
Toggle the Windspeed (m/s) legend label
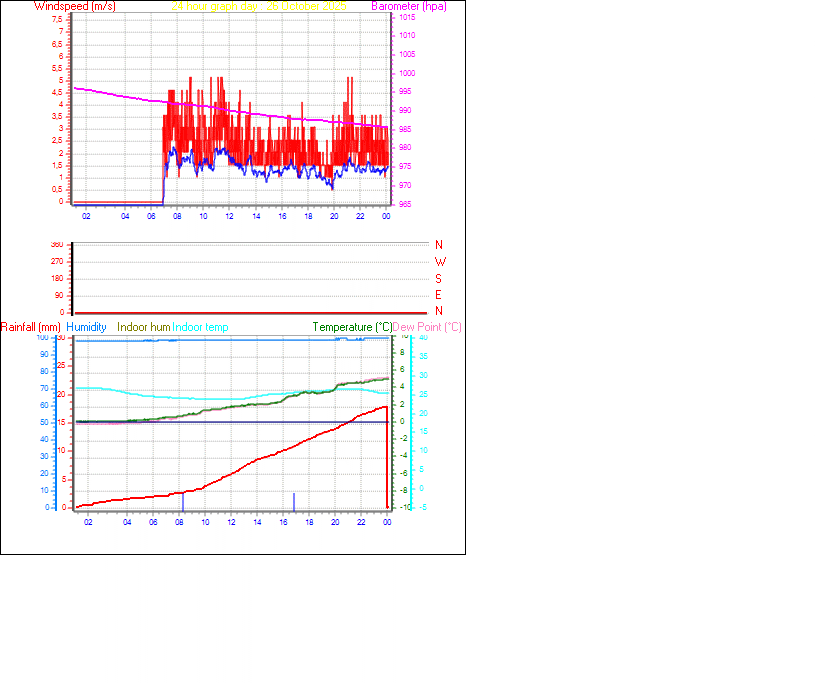click(75, 6)
